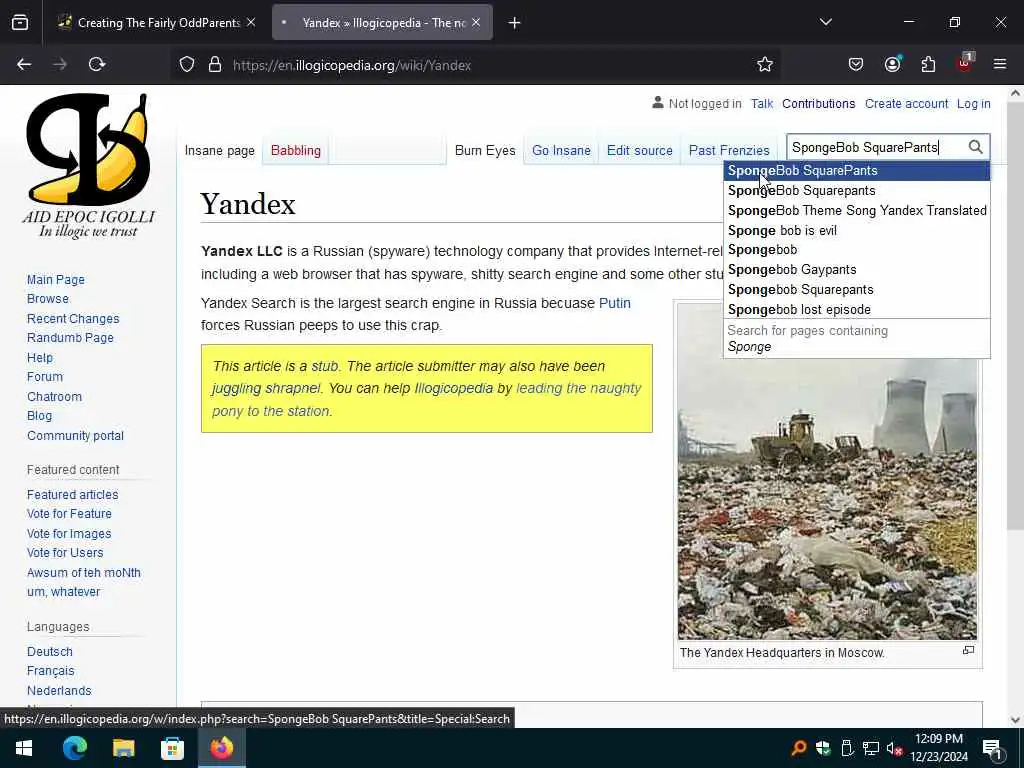Screen dimensions: 1024x768
Task: Click the site padlock icon
Action: tap(215, 65)
